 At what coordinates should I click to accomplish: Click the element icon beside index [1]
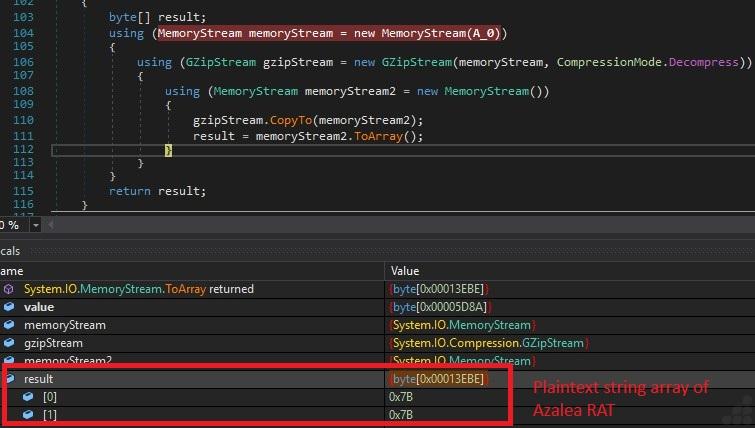(28, 415)
